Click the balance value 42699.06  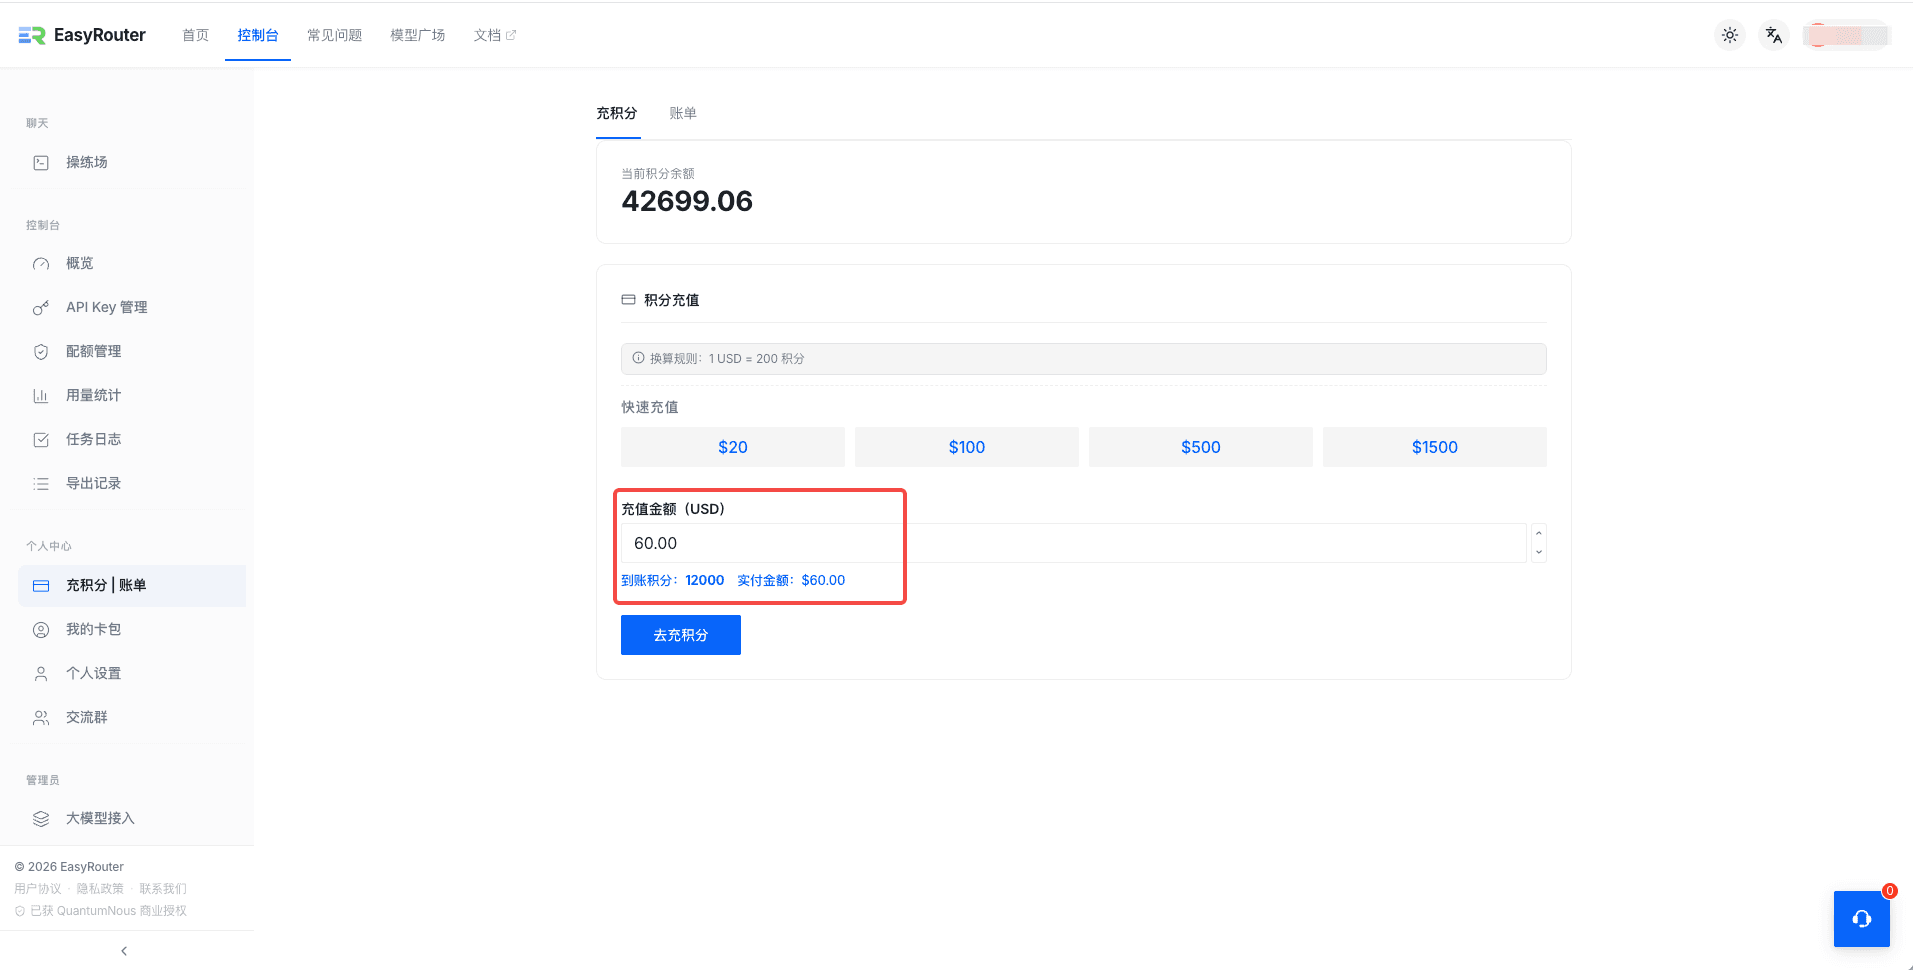click(x=687, y=202)
